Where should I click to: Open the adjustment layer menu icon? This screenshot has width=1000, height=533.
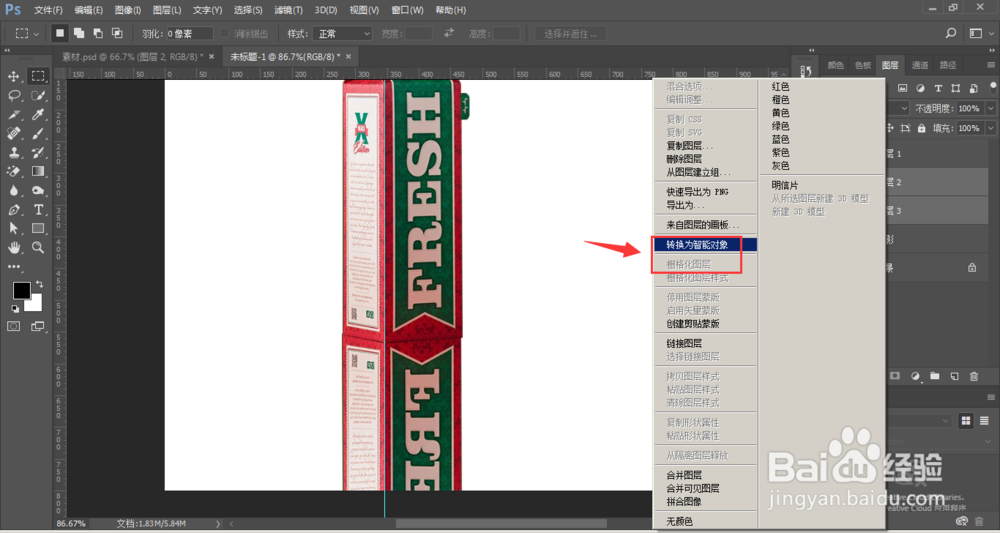pos(915,376)
